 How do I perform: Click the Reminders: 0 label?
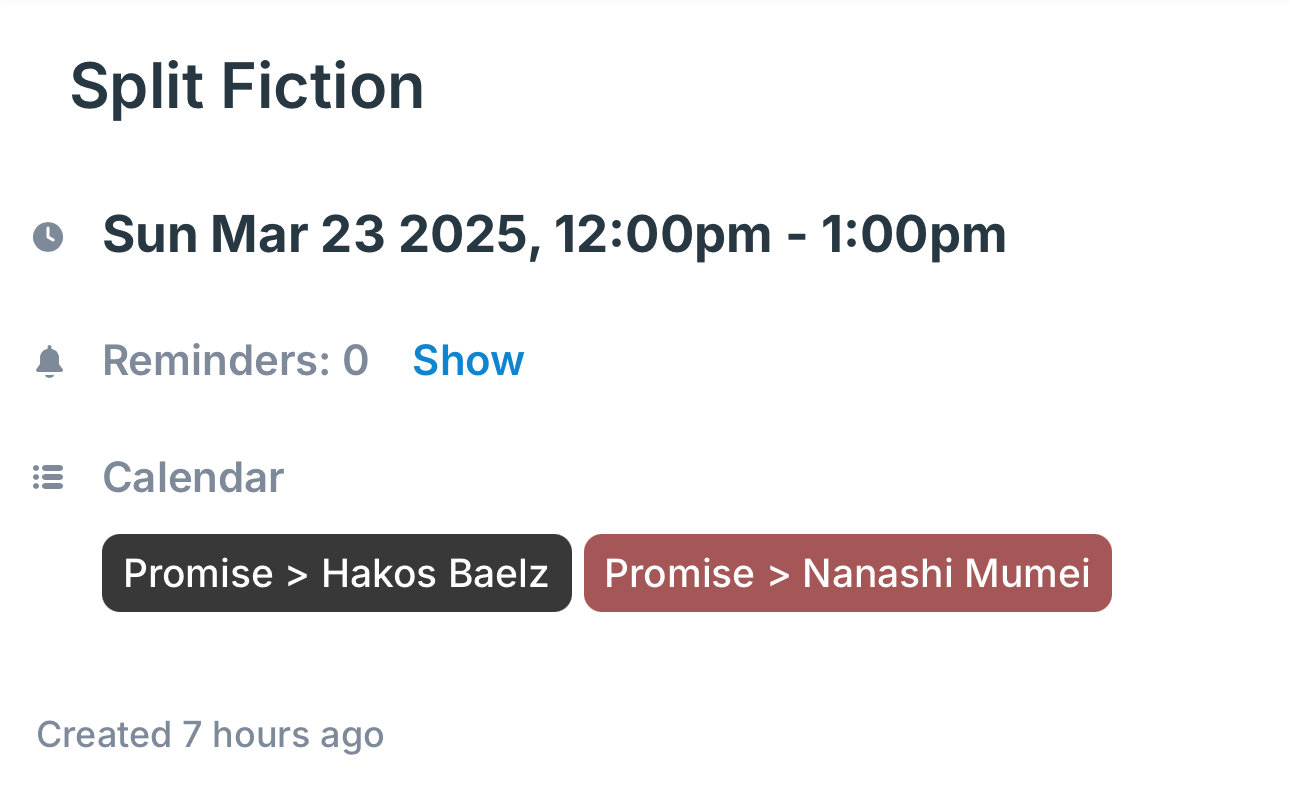(x=236, y=360)
